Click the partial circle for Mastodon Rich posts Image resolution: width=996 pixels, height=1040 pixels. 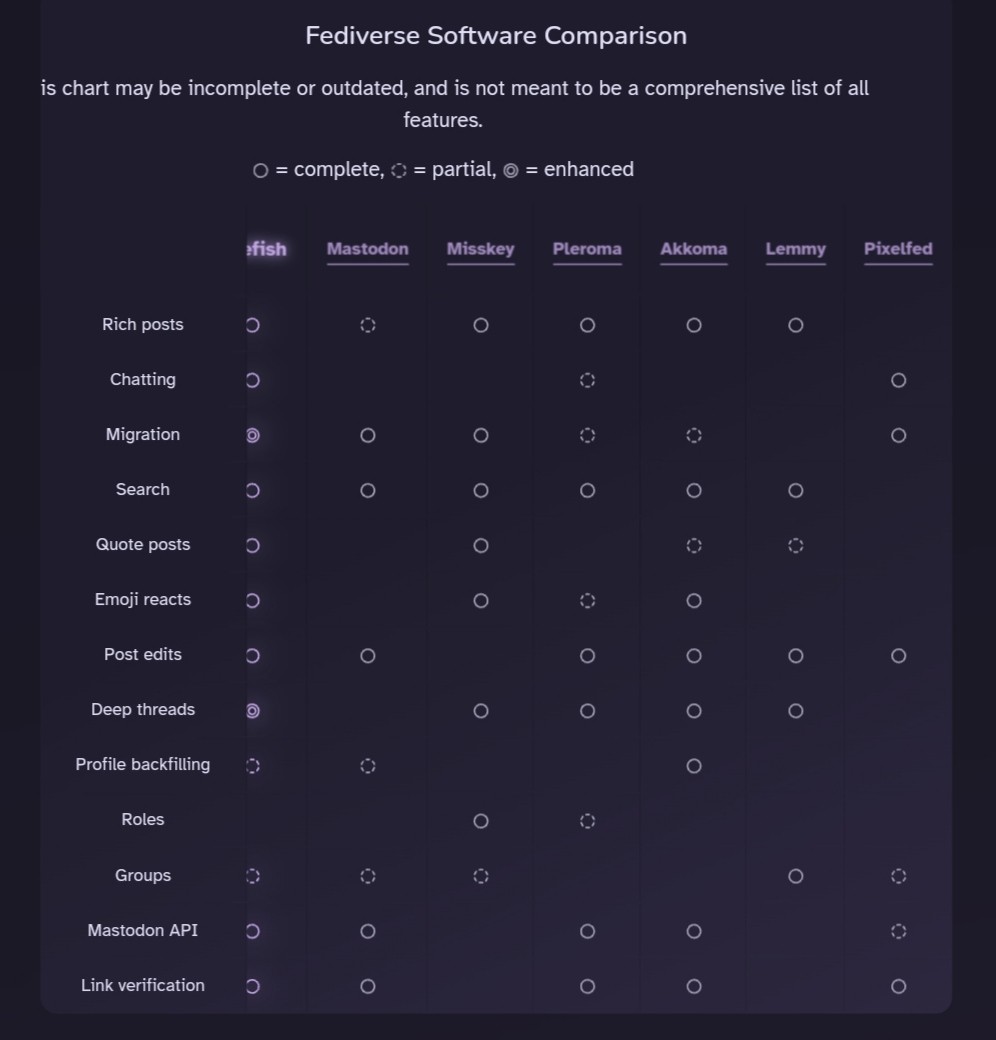(368, 325)
